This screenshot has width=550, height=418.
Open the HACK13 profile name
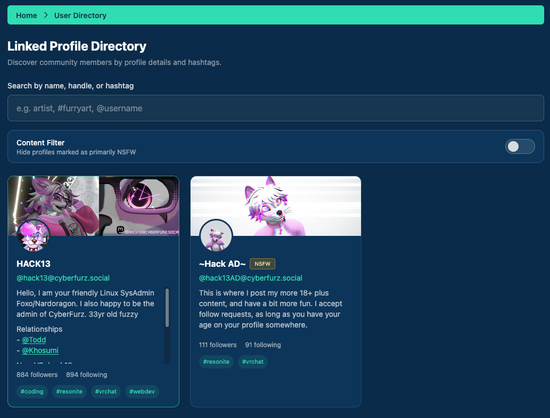click(33, 264)
